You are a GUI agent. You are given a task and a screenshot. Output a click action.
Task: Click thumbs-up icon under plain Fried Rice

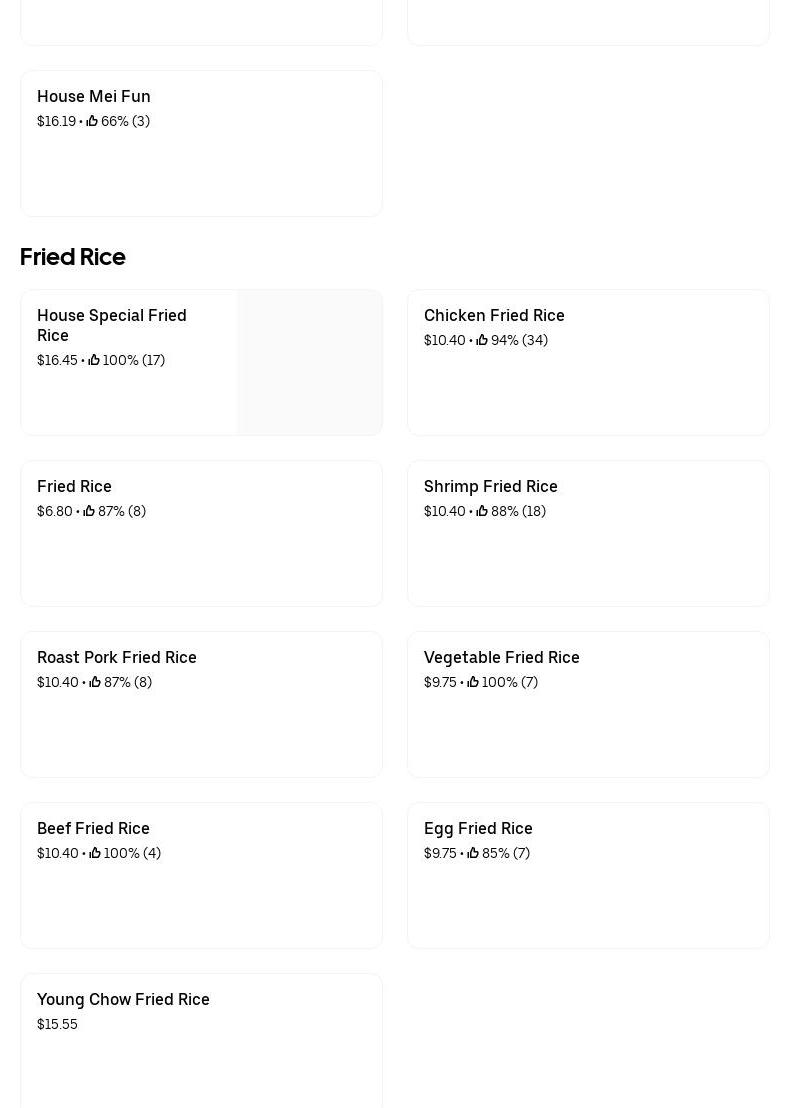pos(89,511)
